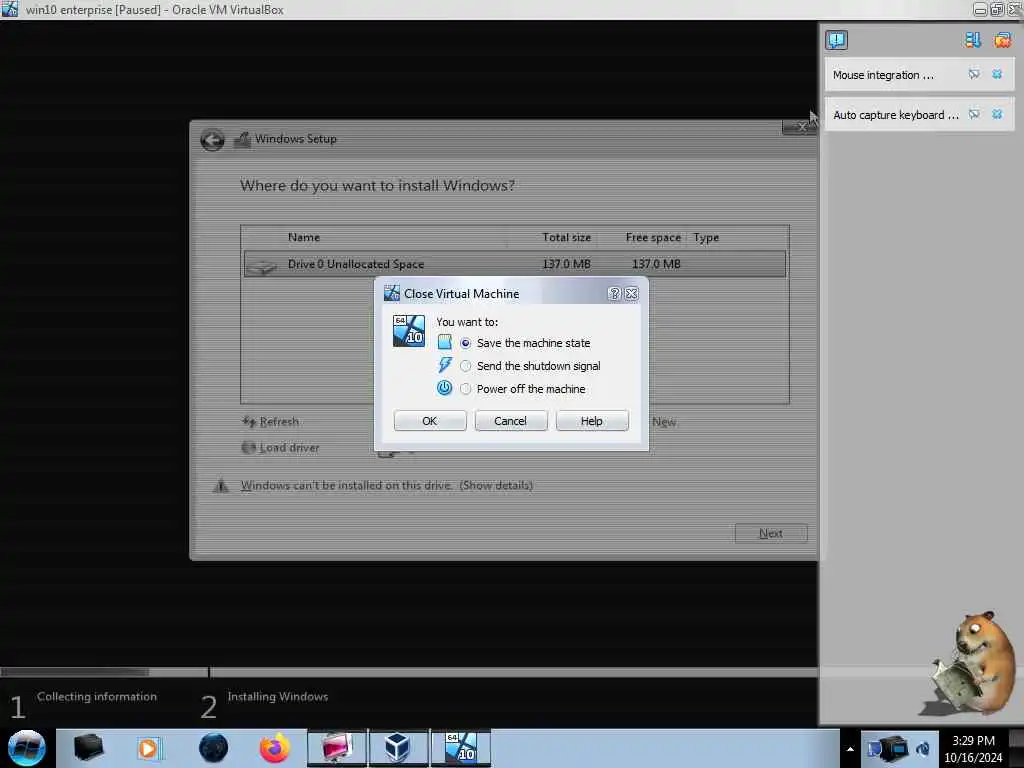Image resolution: width=1024 pixels, height=768 pixels.
Task: Click the Free space column header
Action: (x=653, y=238)
